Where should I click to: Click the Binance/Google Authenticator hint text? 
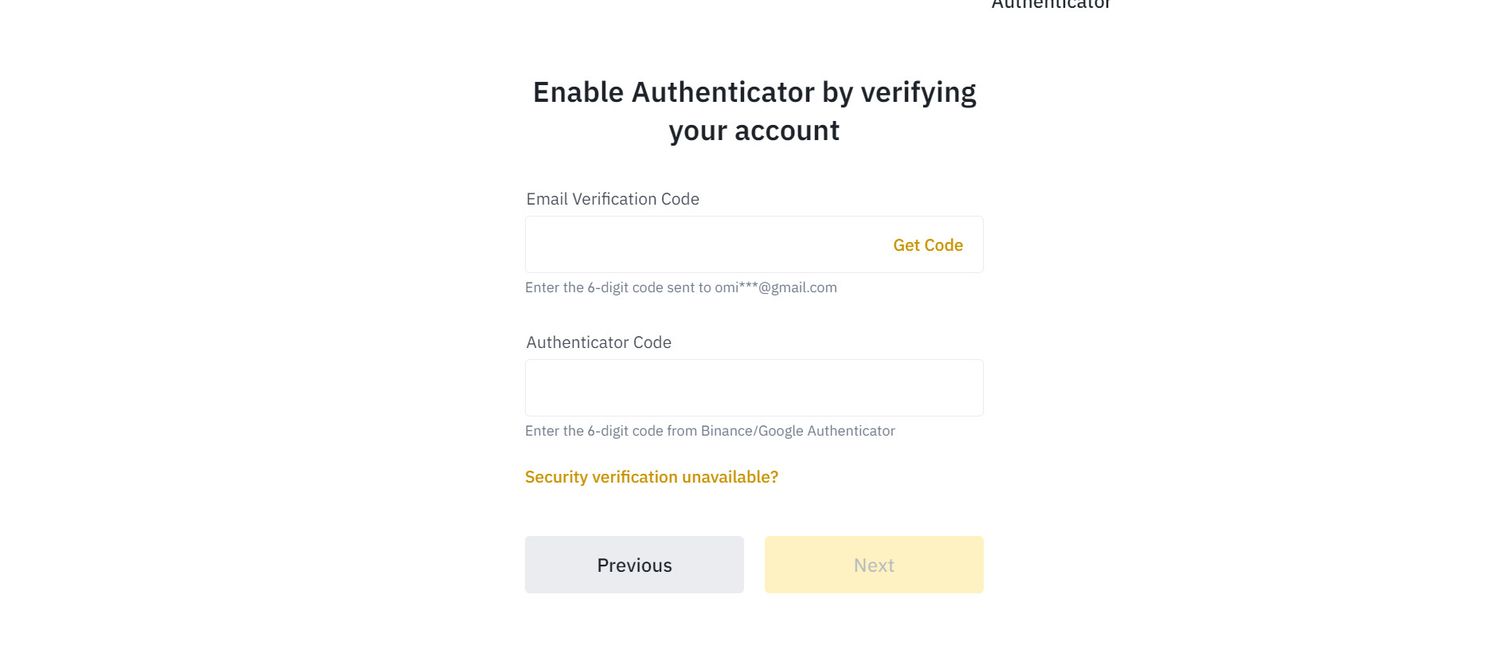(x=709, y=431)
